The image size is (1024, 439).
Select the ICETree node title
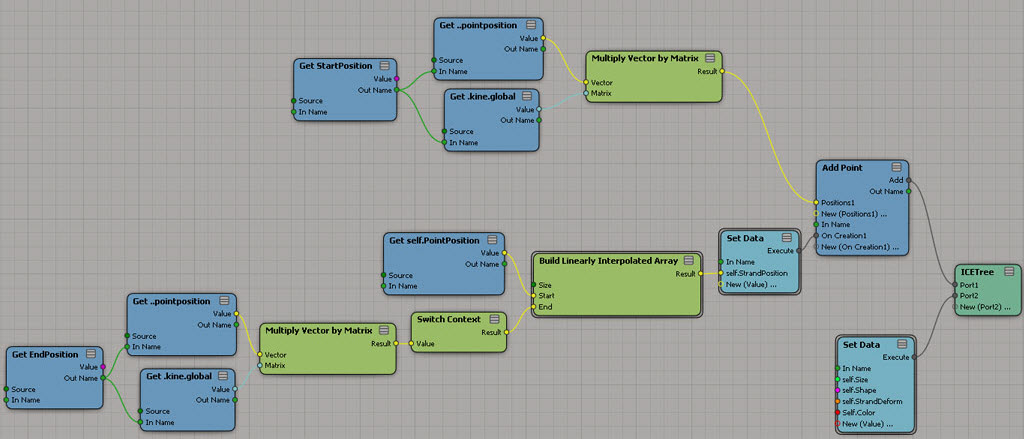click(977, 271)
